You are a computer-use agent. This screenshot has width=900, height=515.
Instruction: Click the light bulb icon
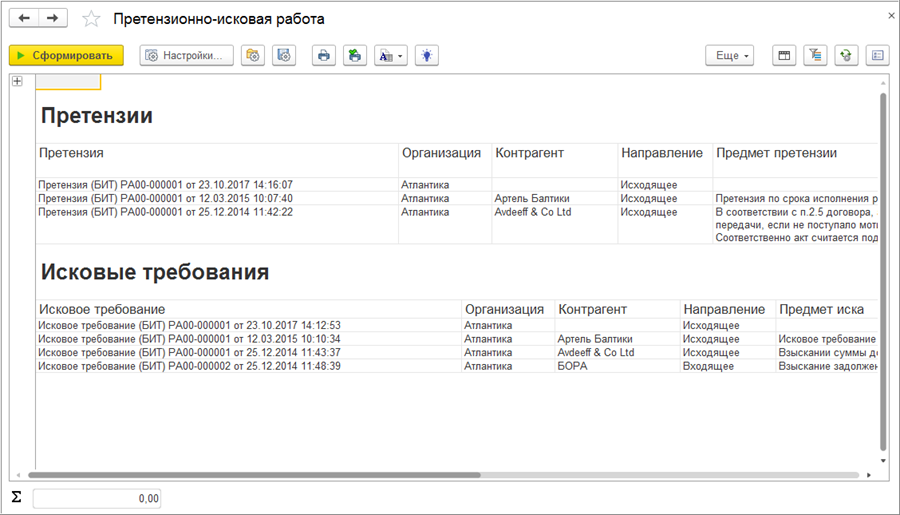427,56
